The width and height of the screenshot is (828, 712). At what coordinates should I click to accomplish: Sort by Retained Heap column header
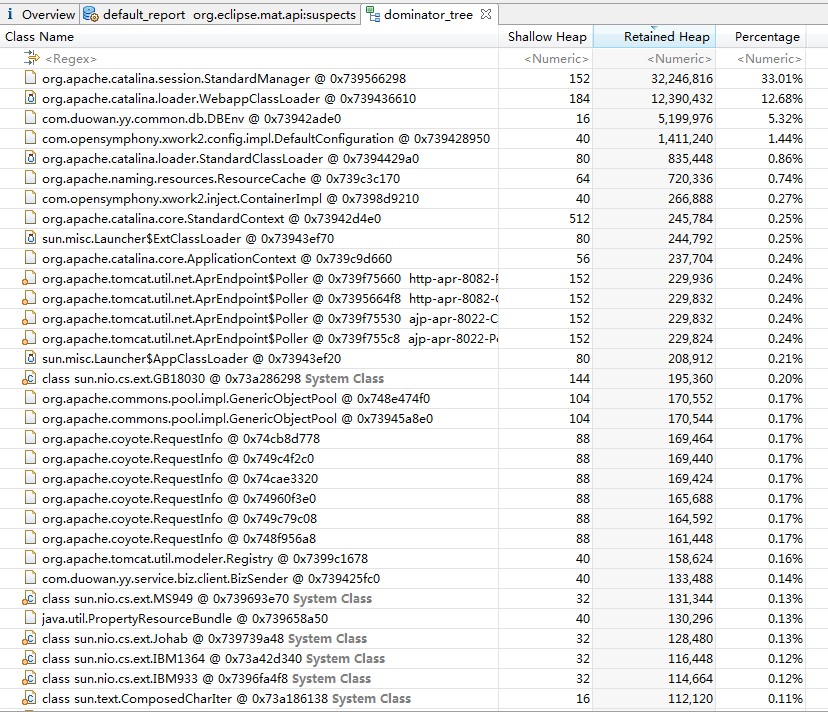click(x=654, y=36)
